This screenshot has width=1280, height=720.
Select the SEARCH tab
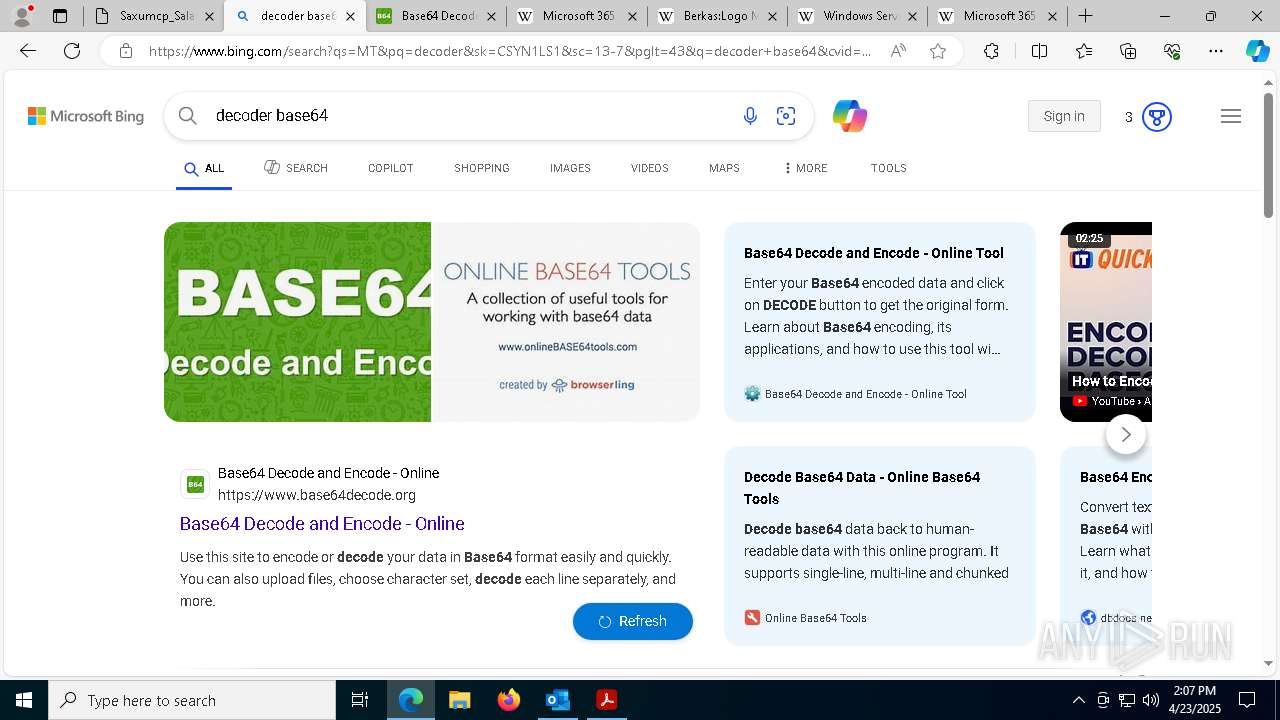(x=296, y=168)
